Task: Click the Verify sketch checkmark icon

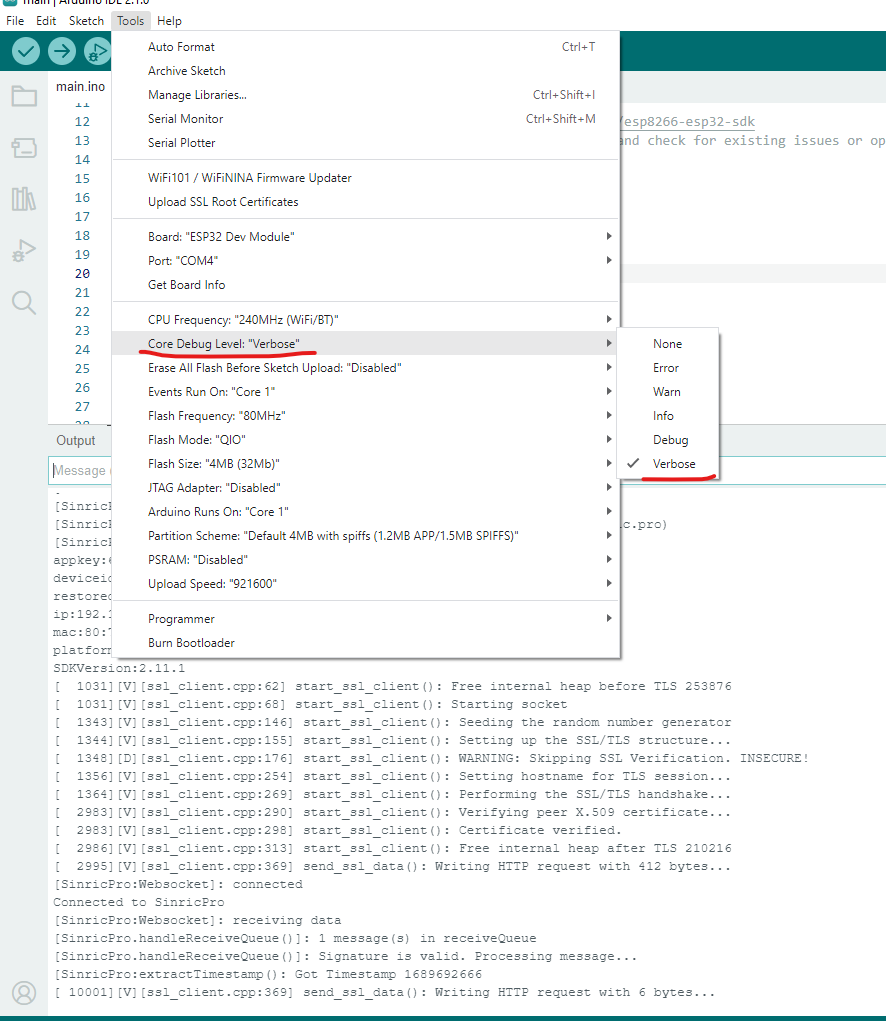Action: tap(25, 51)
